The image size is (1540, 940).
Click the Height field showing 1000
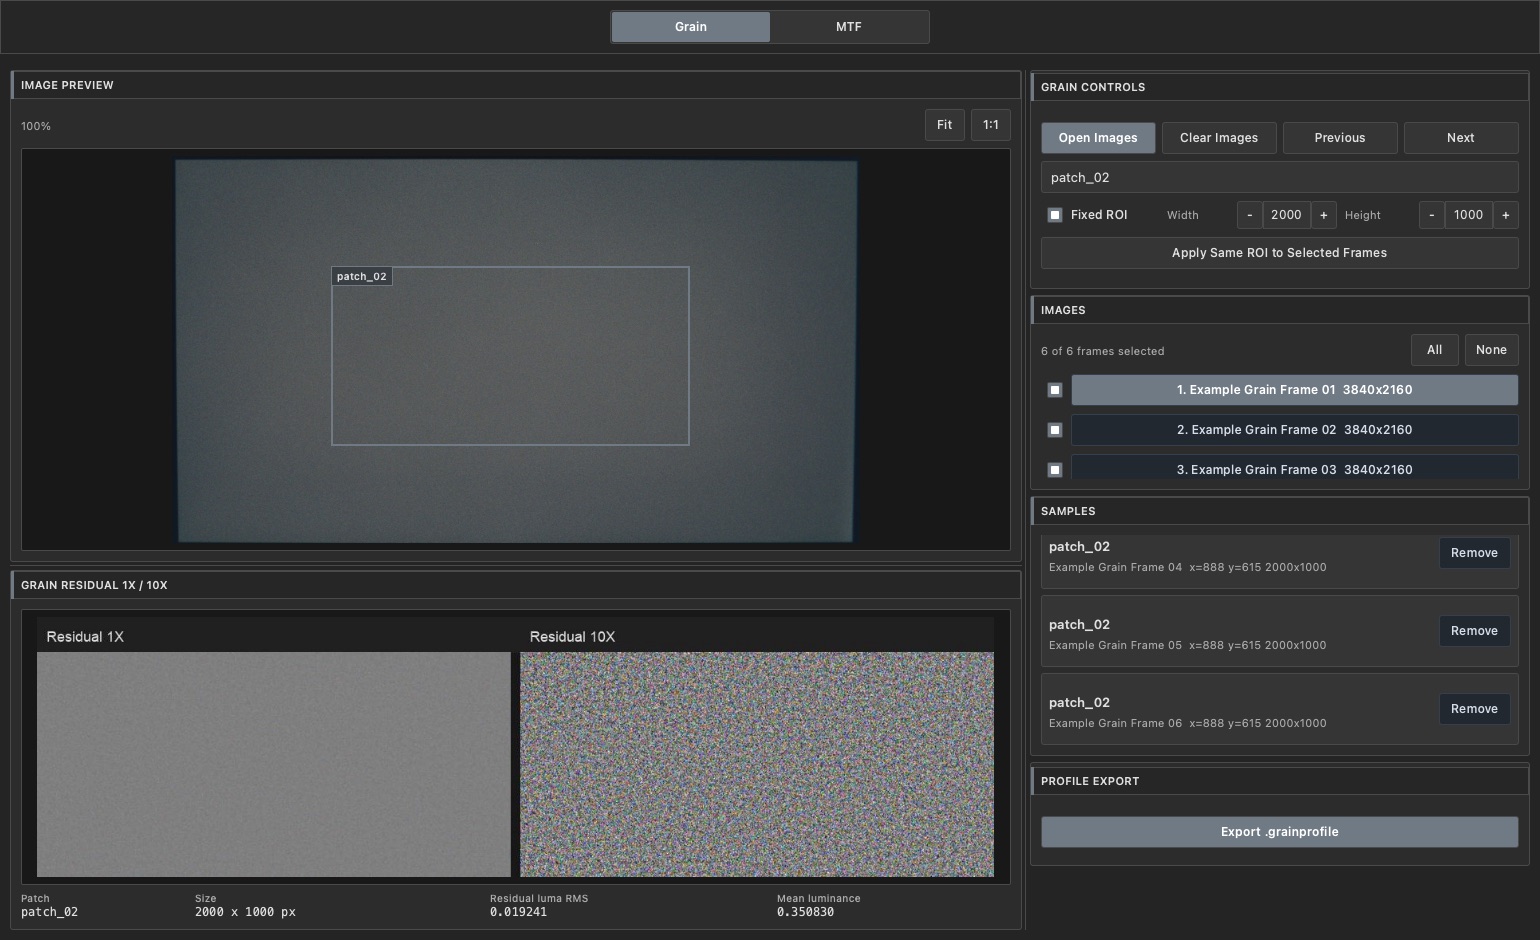tap(1468, 215)
